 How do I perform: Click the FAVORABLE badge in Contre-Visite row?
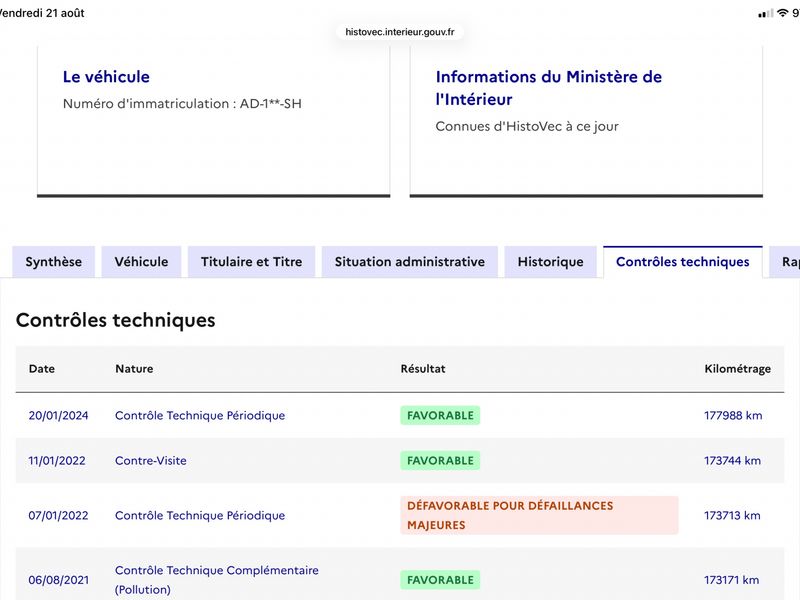pyautogui.click(x=440, y=460)
